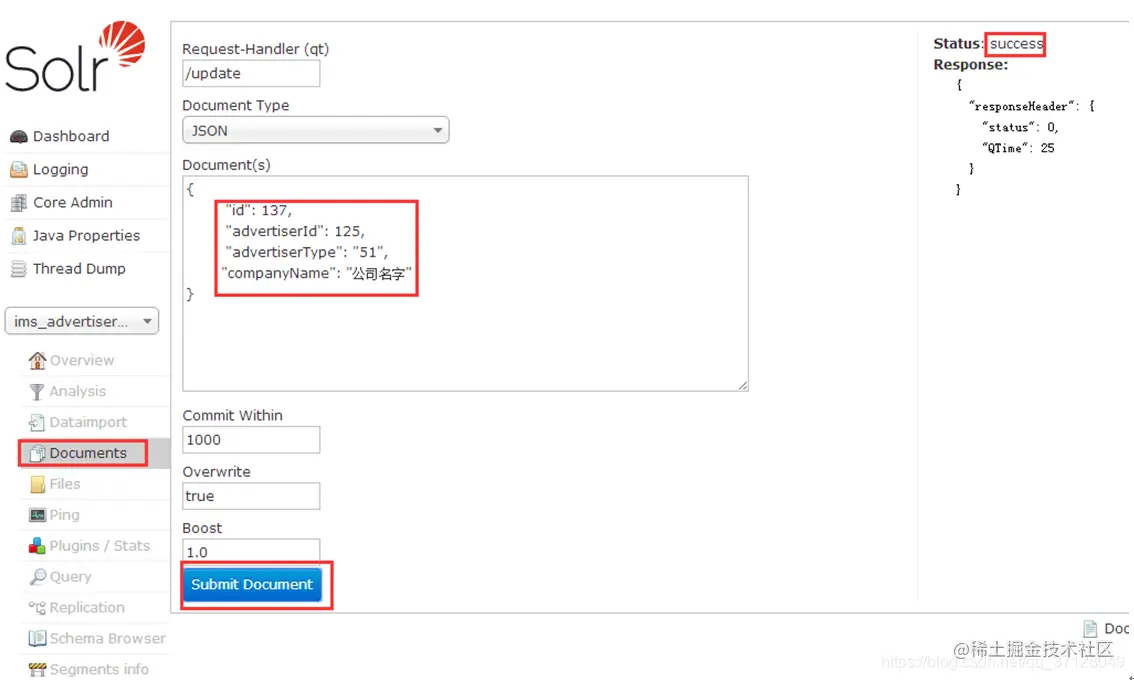Open the Overview house icon
The height and width of the screenshot is (680, 1134).
37,360
